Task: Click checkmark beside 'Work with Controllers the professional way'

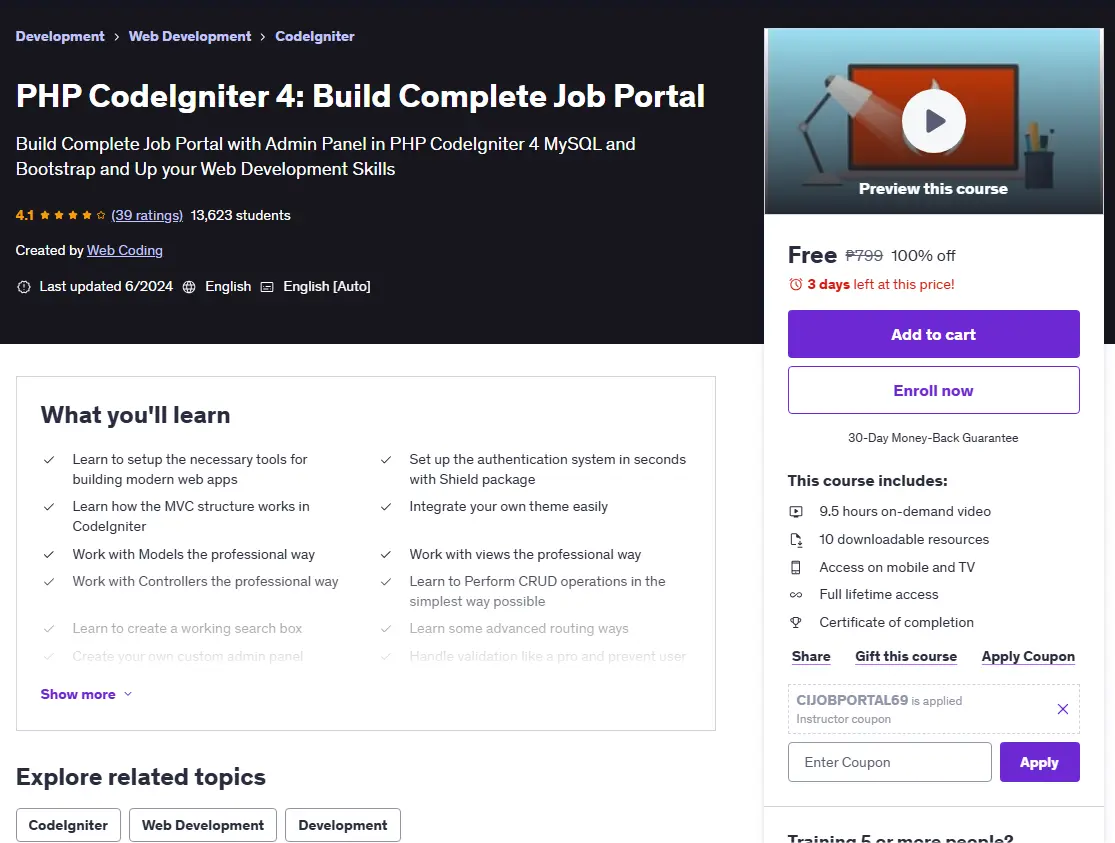Action: click(x=49, y=581)
